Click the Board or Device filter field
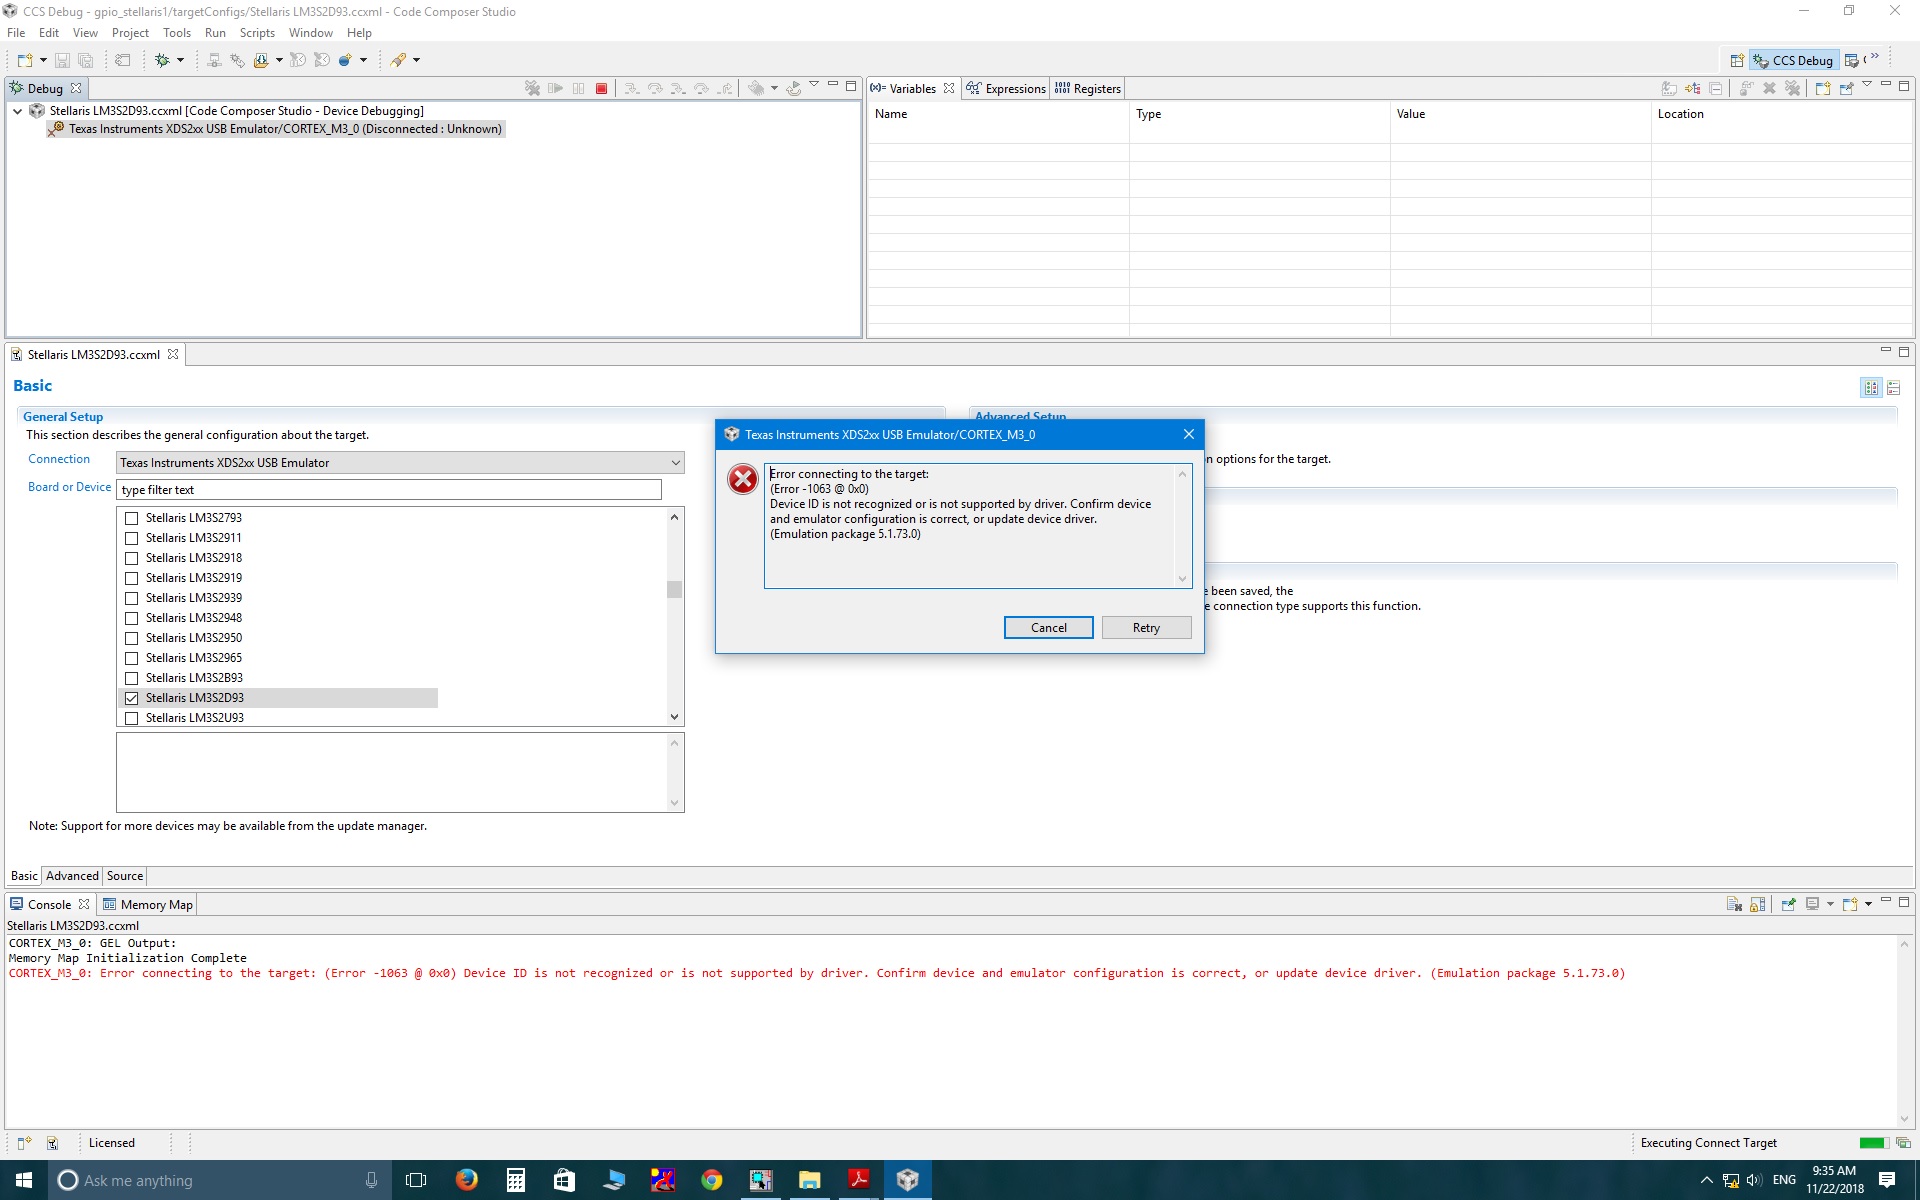1920x1200 pixels. 389,490
